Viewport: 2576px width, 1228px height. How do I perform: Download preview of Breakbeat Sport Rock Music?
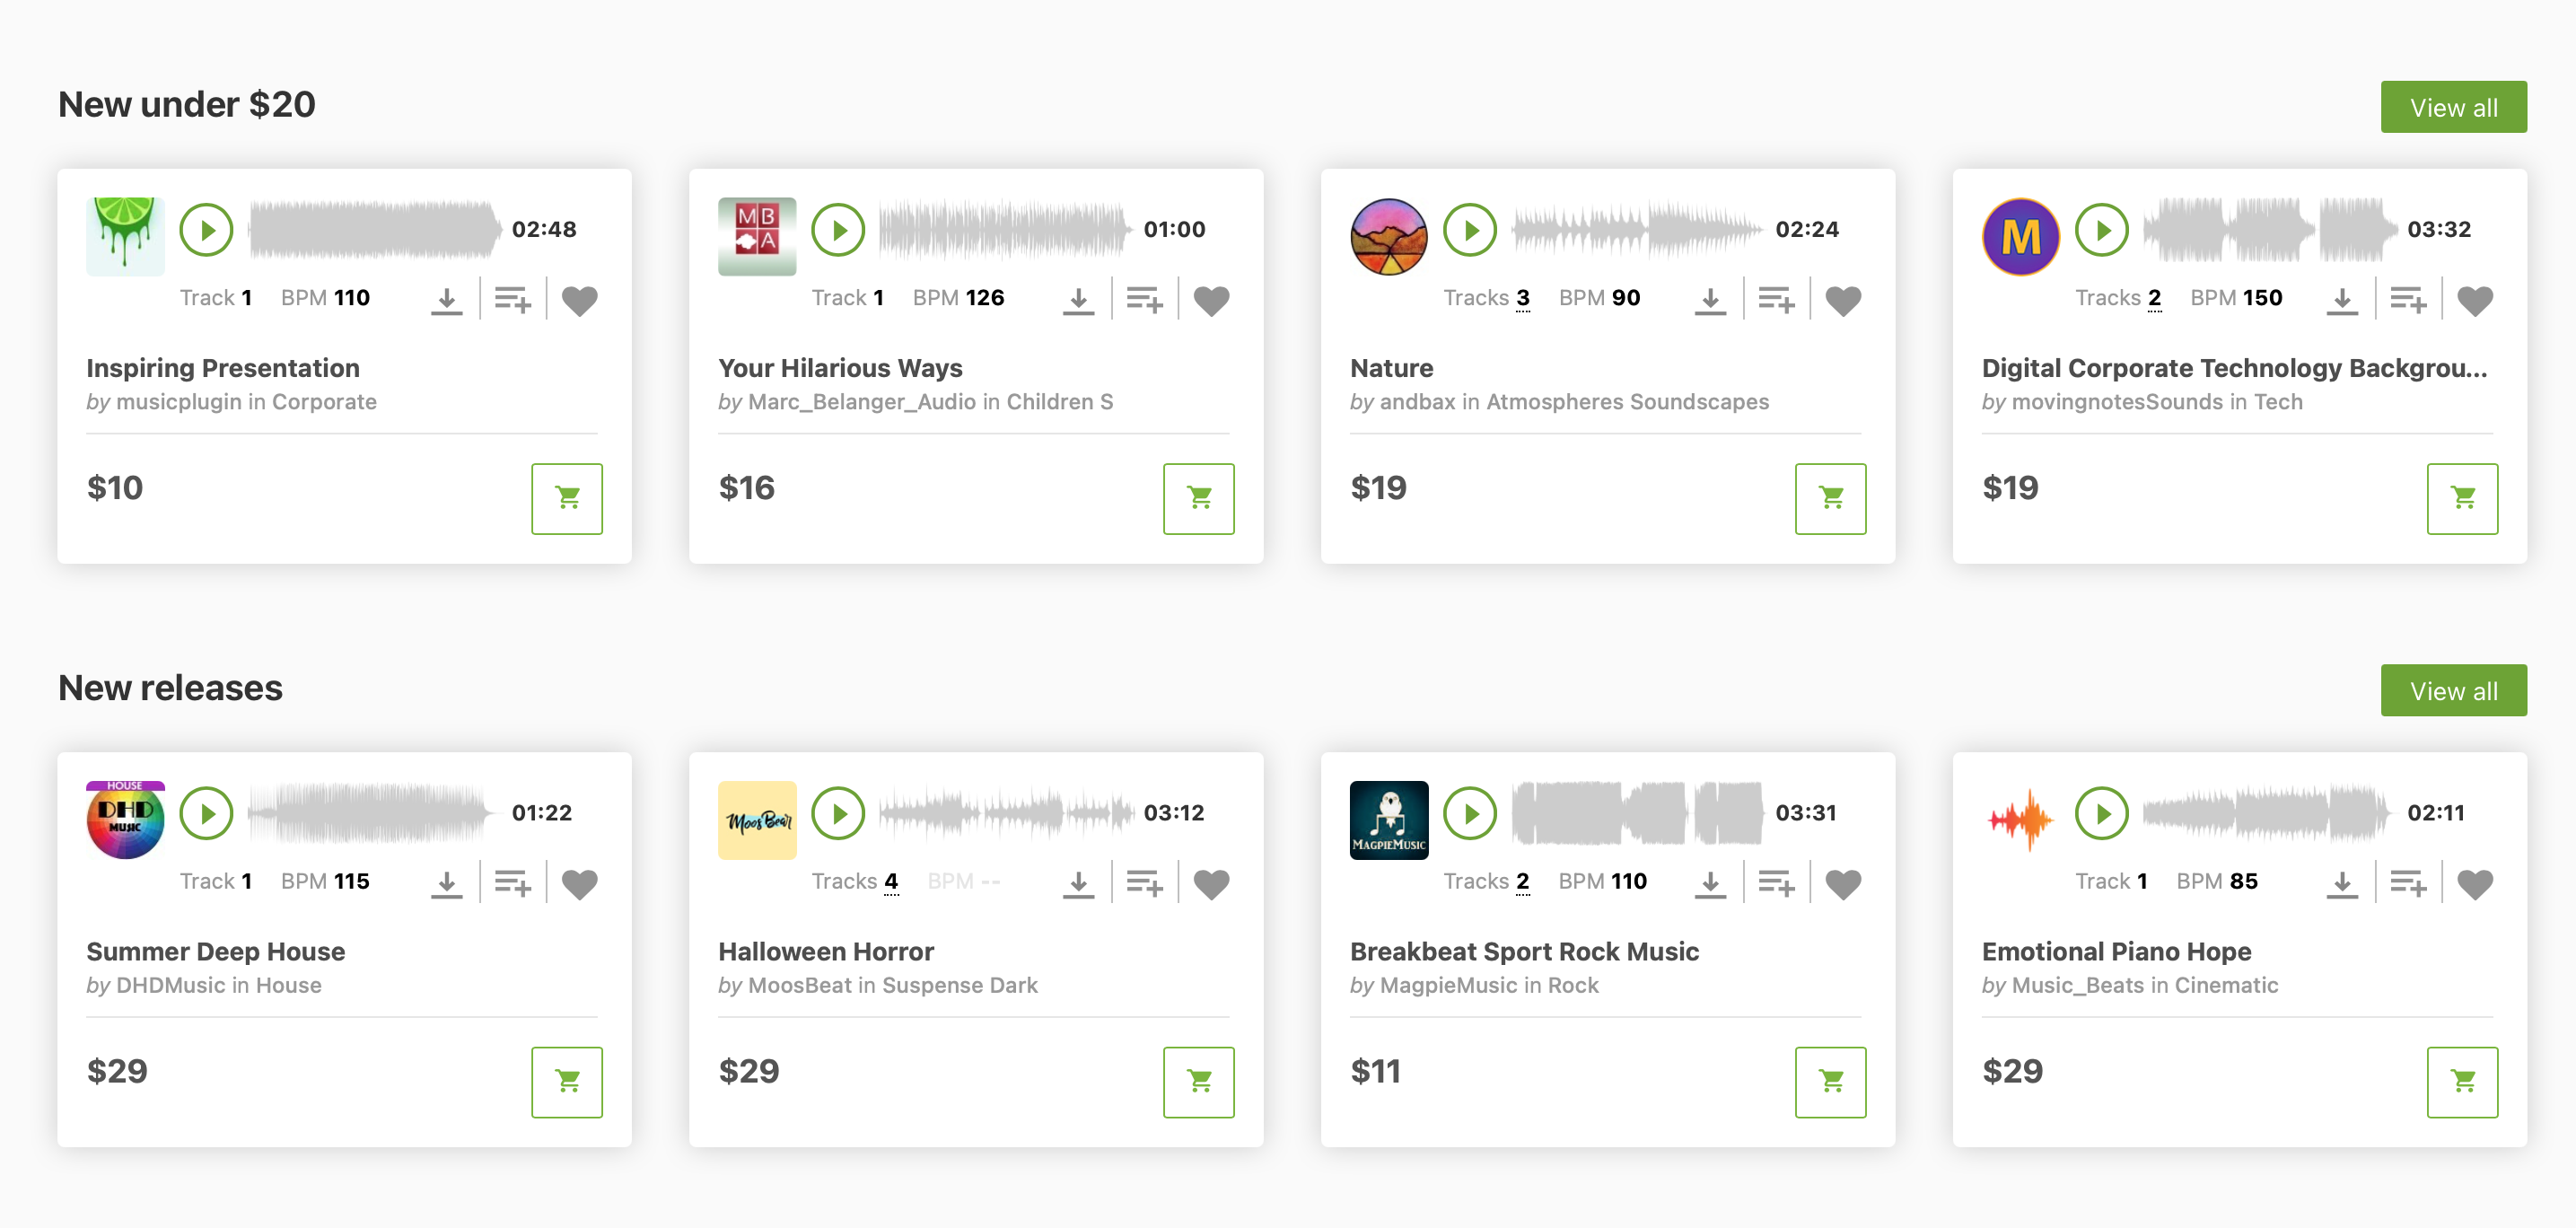pos(1710,883)
